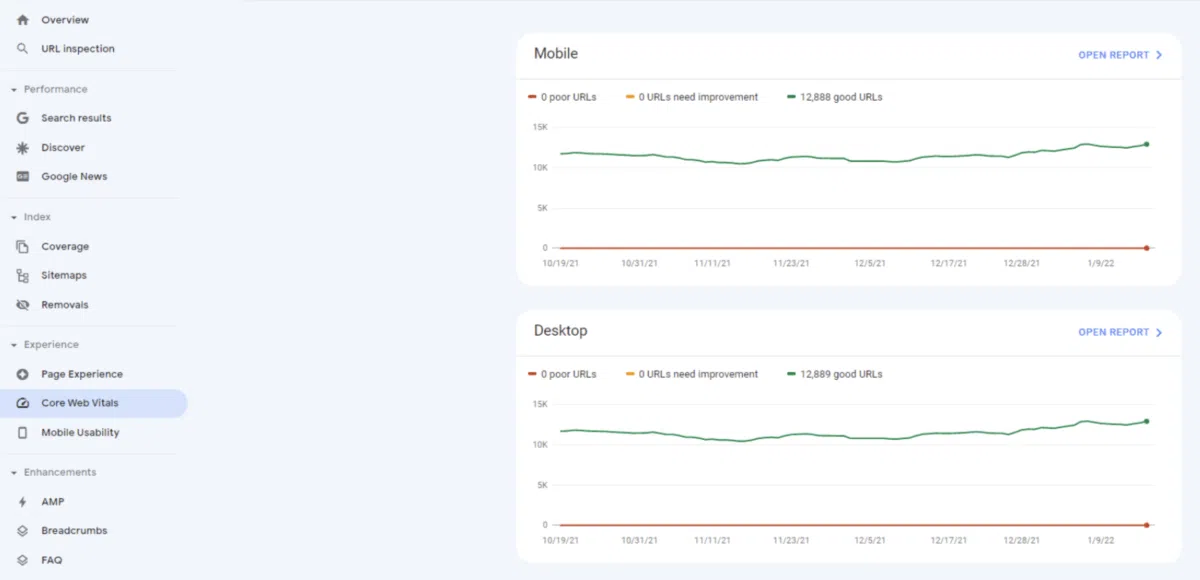
Task: Select the Overview home icon
Action: 21,19
